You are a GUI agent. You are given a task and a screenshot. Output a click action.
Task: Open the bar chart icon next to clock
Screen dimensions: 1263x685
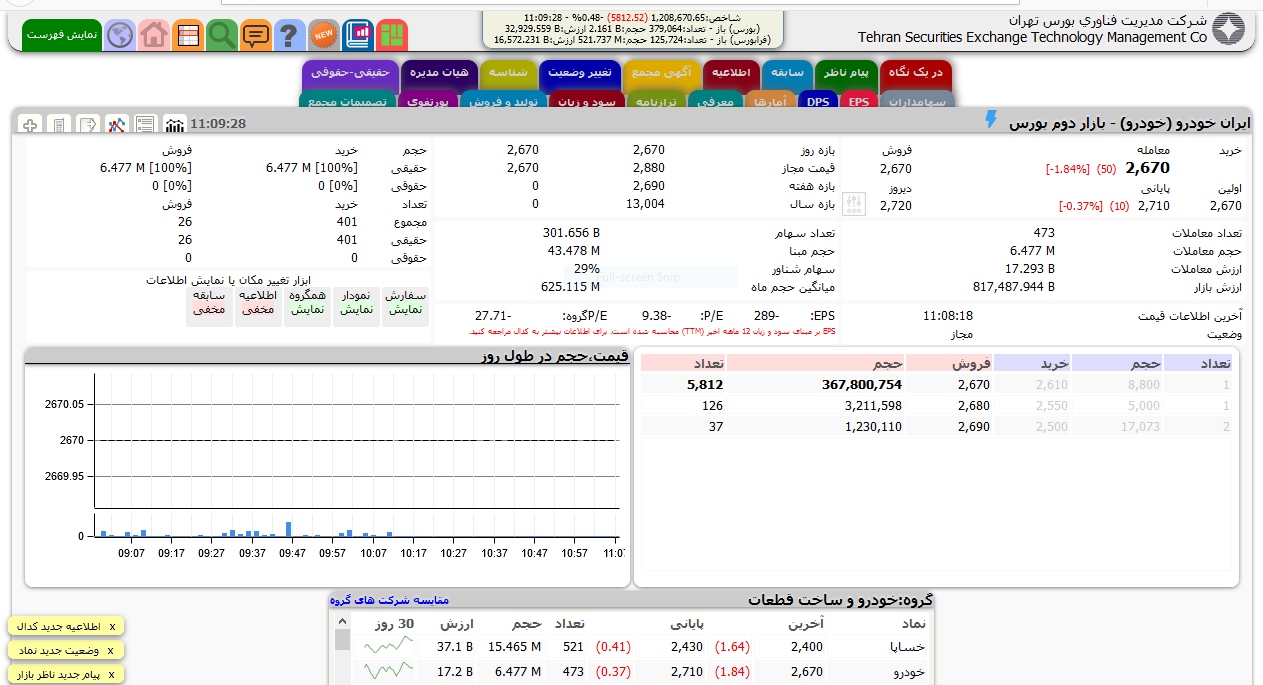coord(175,124)
